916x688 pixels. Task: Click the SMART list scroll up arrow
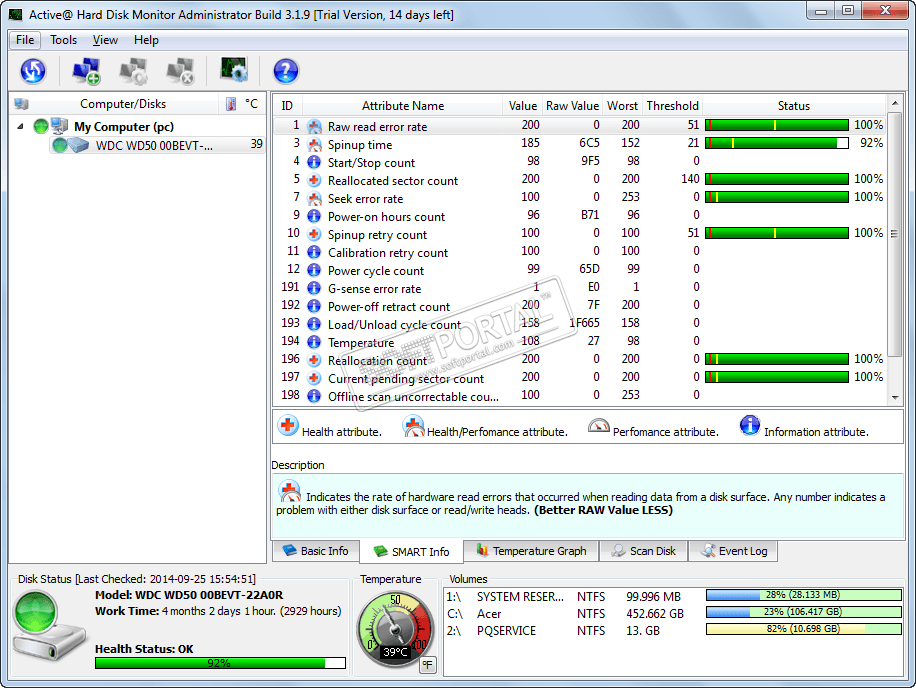coord(895,103)
